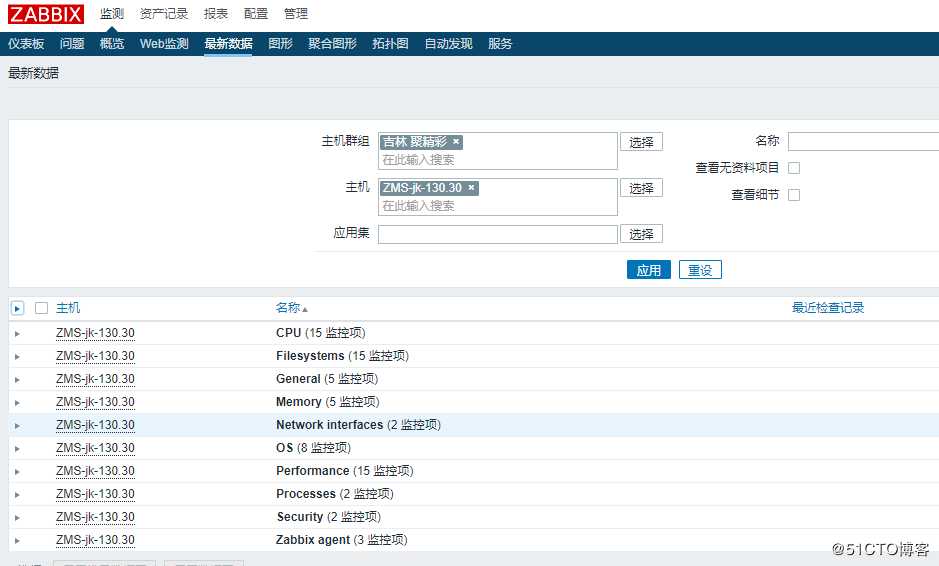
Task: Click the 名称 filter input field
Action: point(864,142)
